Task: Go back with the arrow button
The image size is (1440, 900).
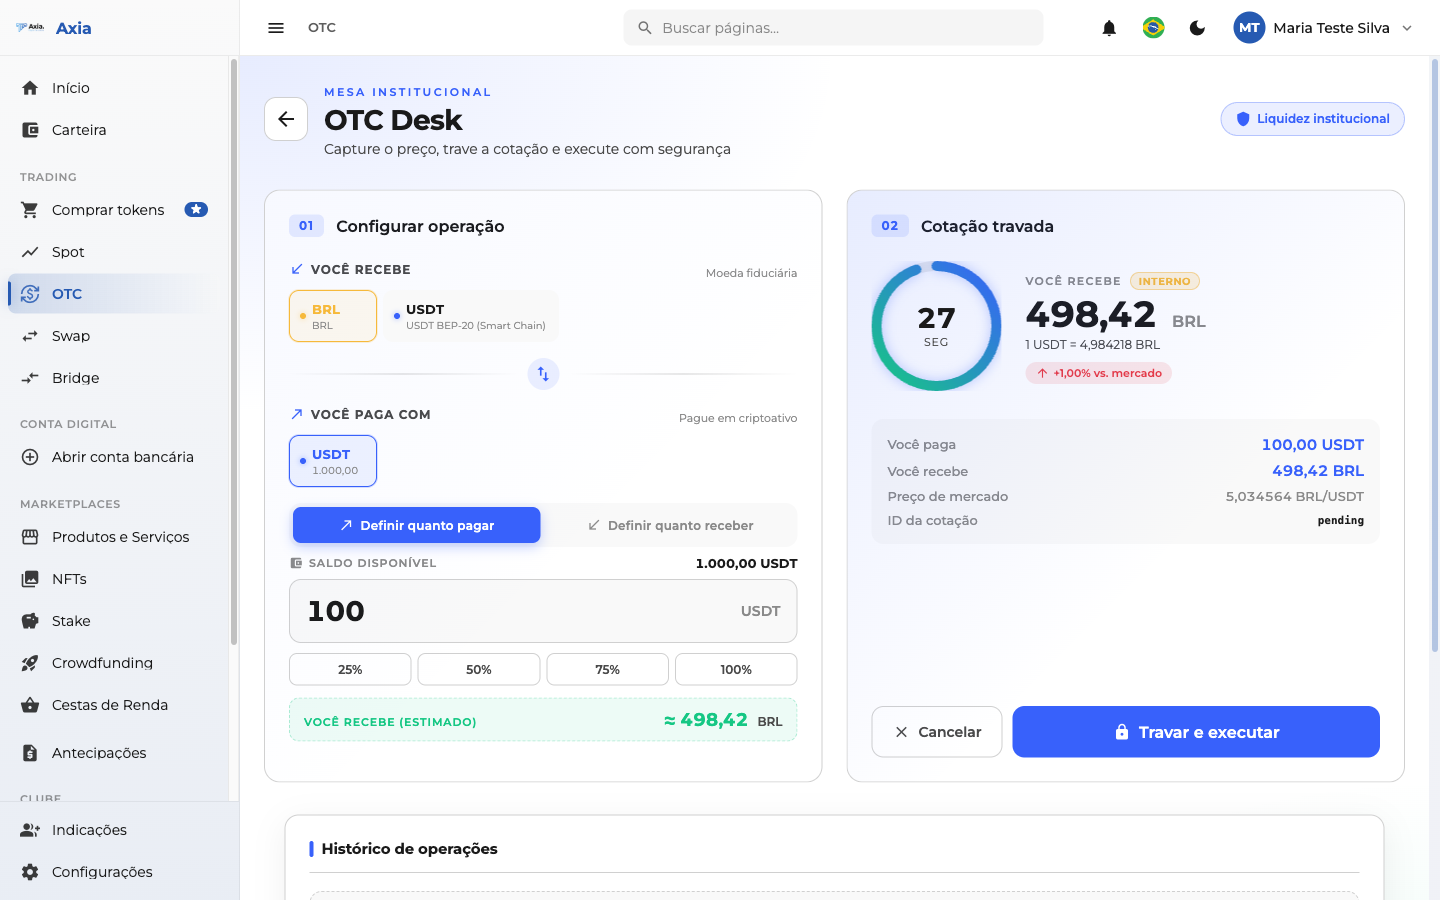Action: click(286, 119)
